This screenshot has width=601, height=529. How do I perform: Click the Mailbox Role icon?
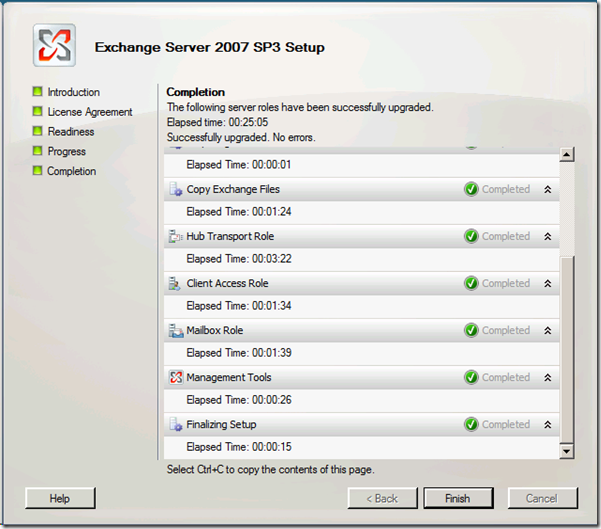point(176,330)
